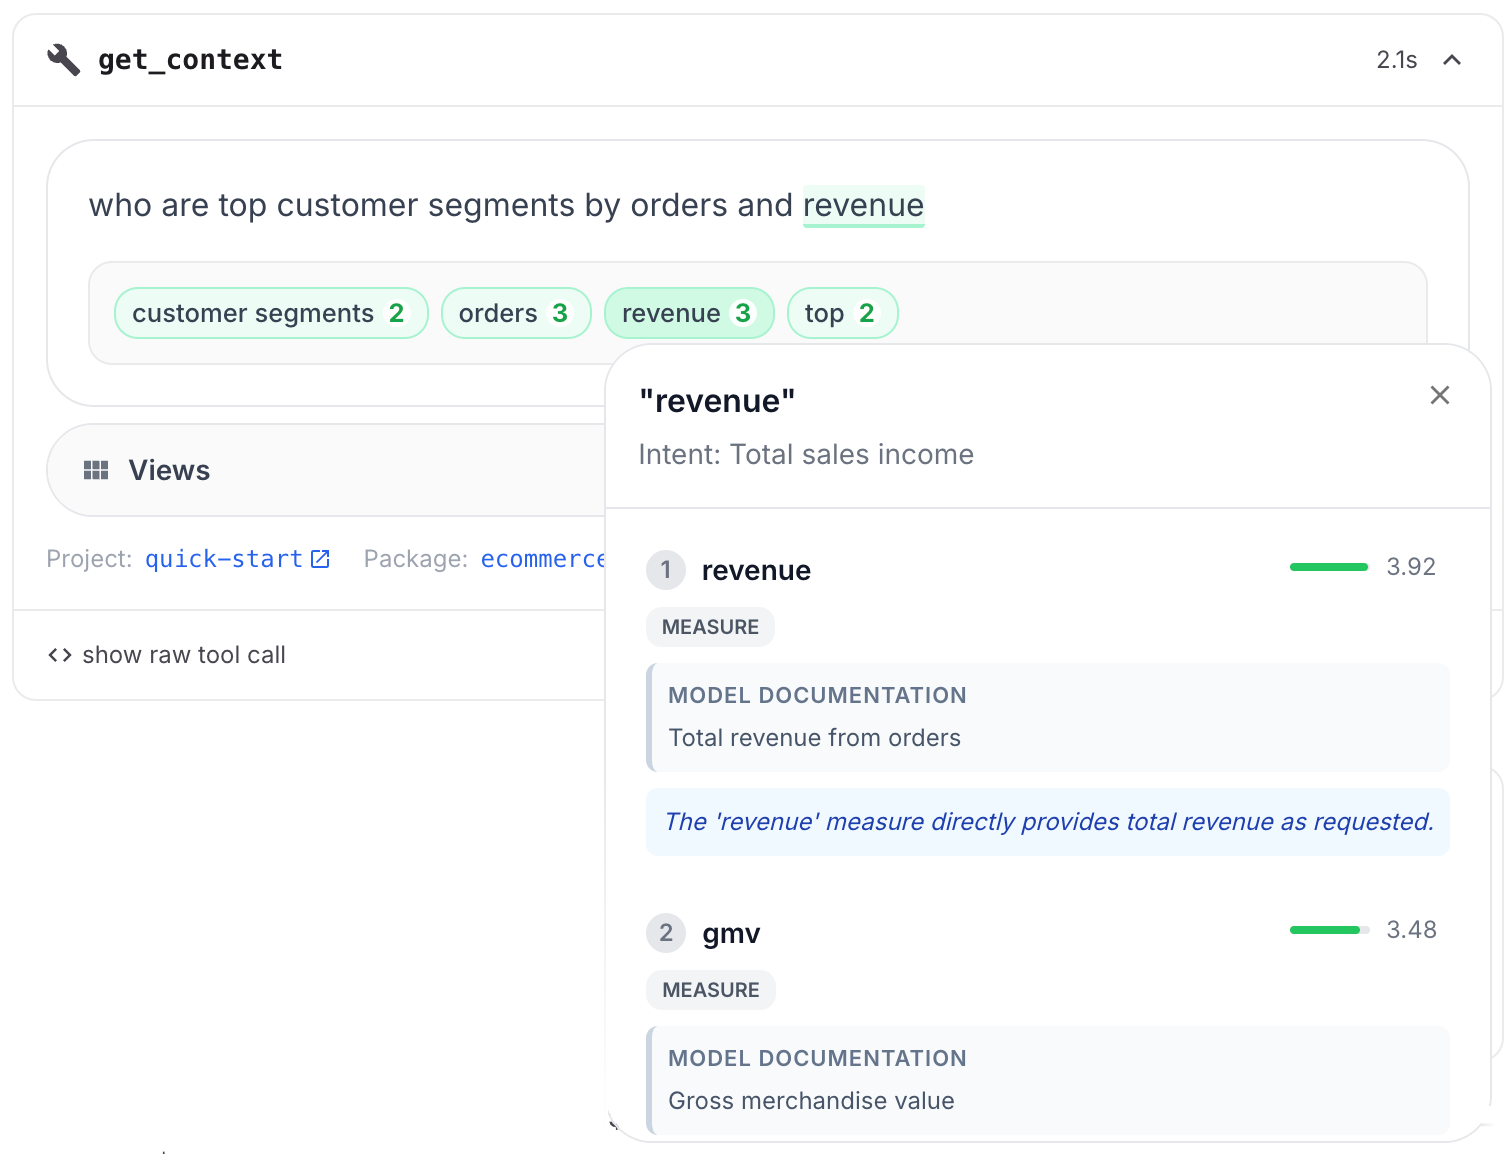Click the wrench icon next to get_context
Viewport: 1508px width, 1154px height.
[62, 59]
